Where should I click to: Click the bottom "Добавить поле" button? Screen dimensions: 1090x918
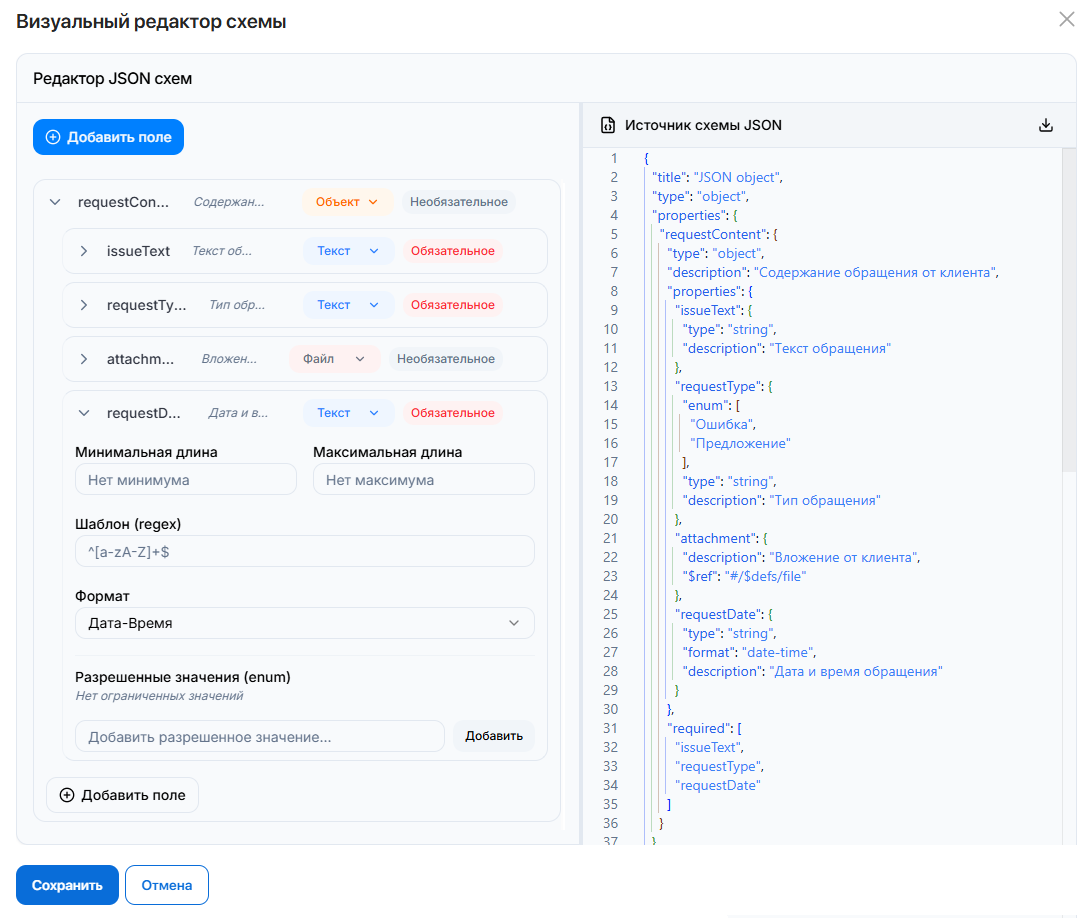(x=122, y=794)
